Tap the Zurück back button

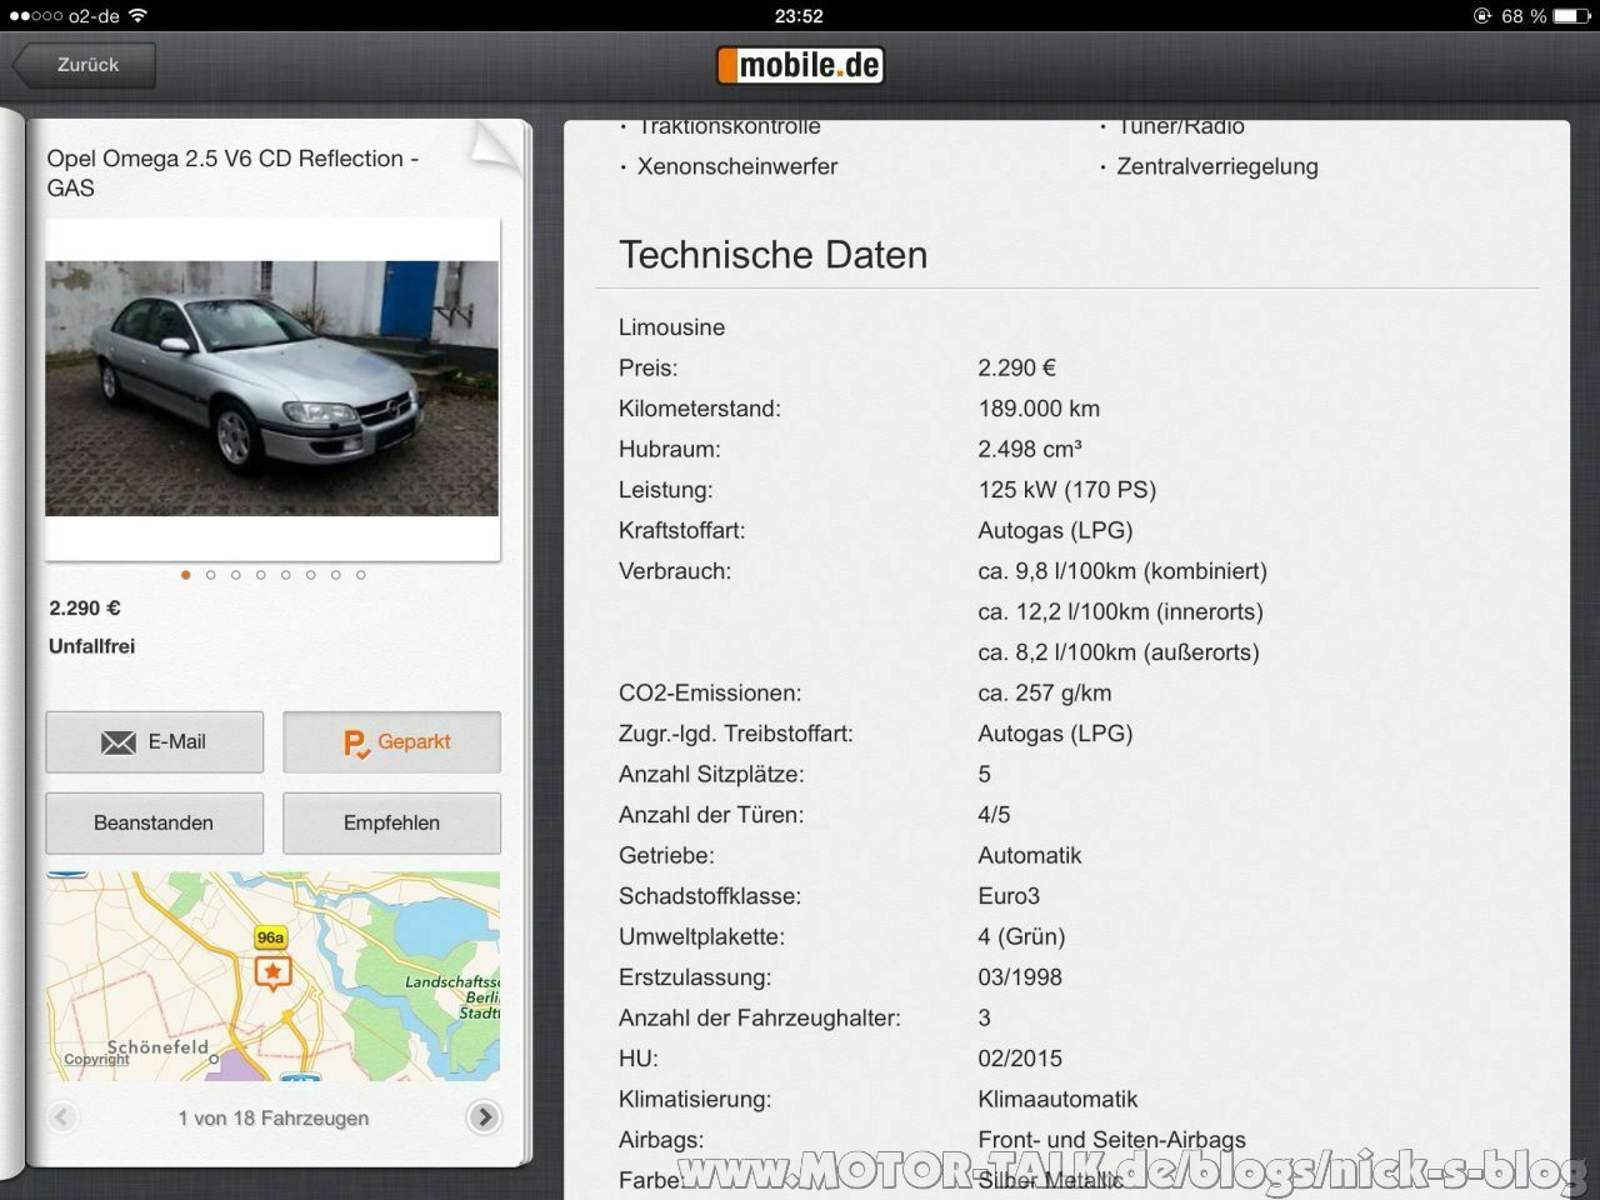click(85, 65)
